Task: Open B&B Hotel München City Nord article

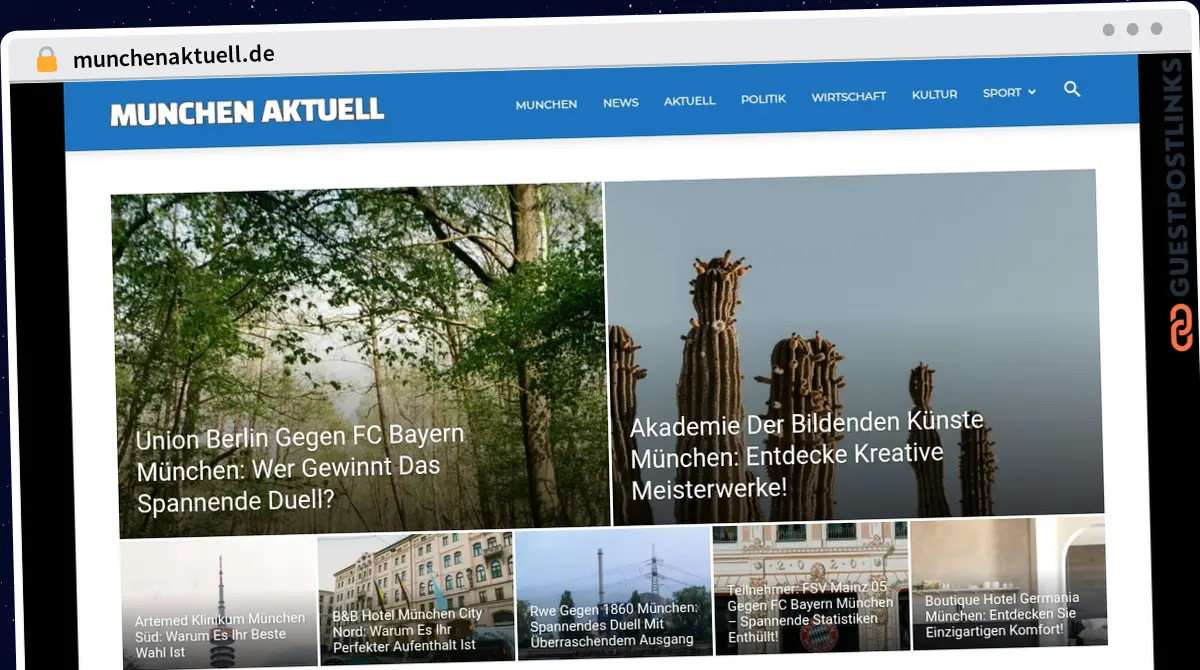Action: pos(407,630)
